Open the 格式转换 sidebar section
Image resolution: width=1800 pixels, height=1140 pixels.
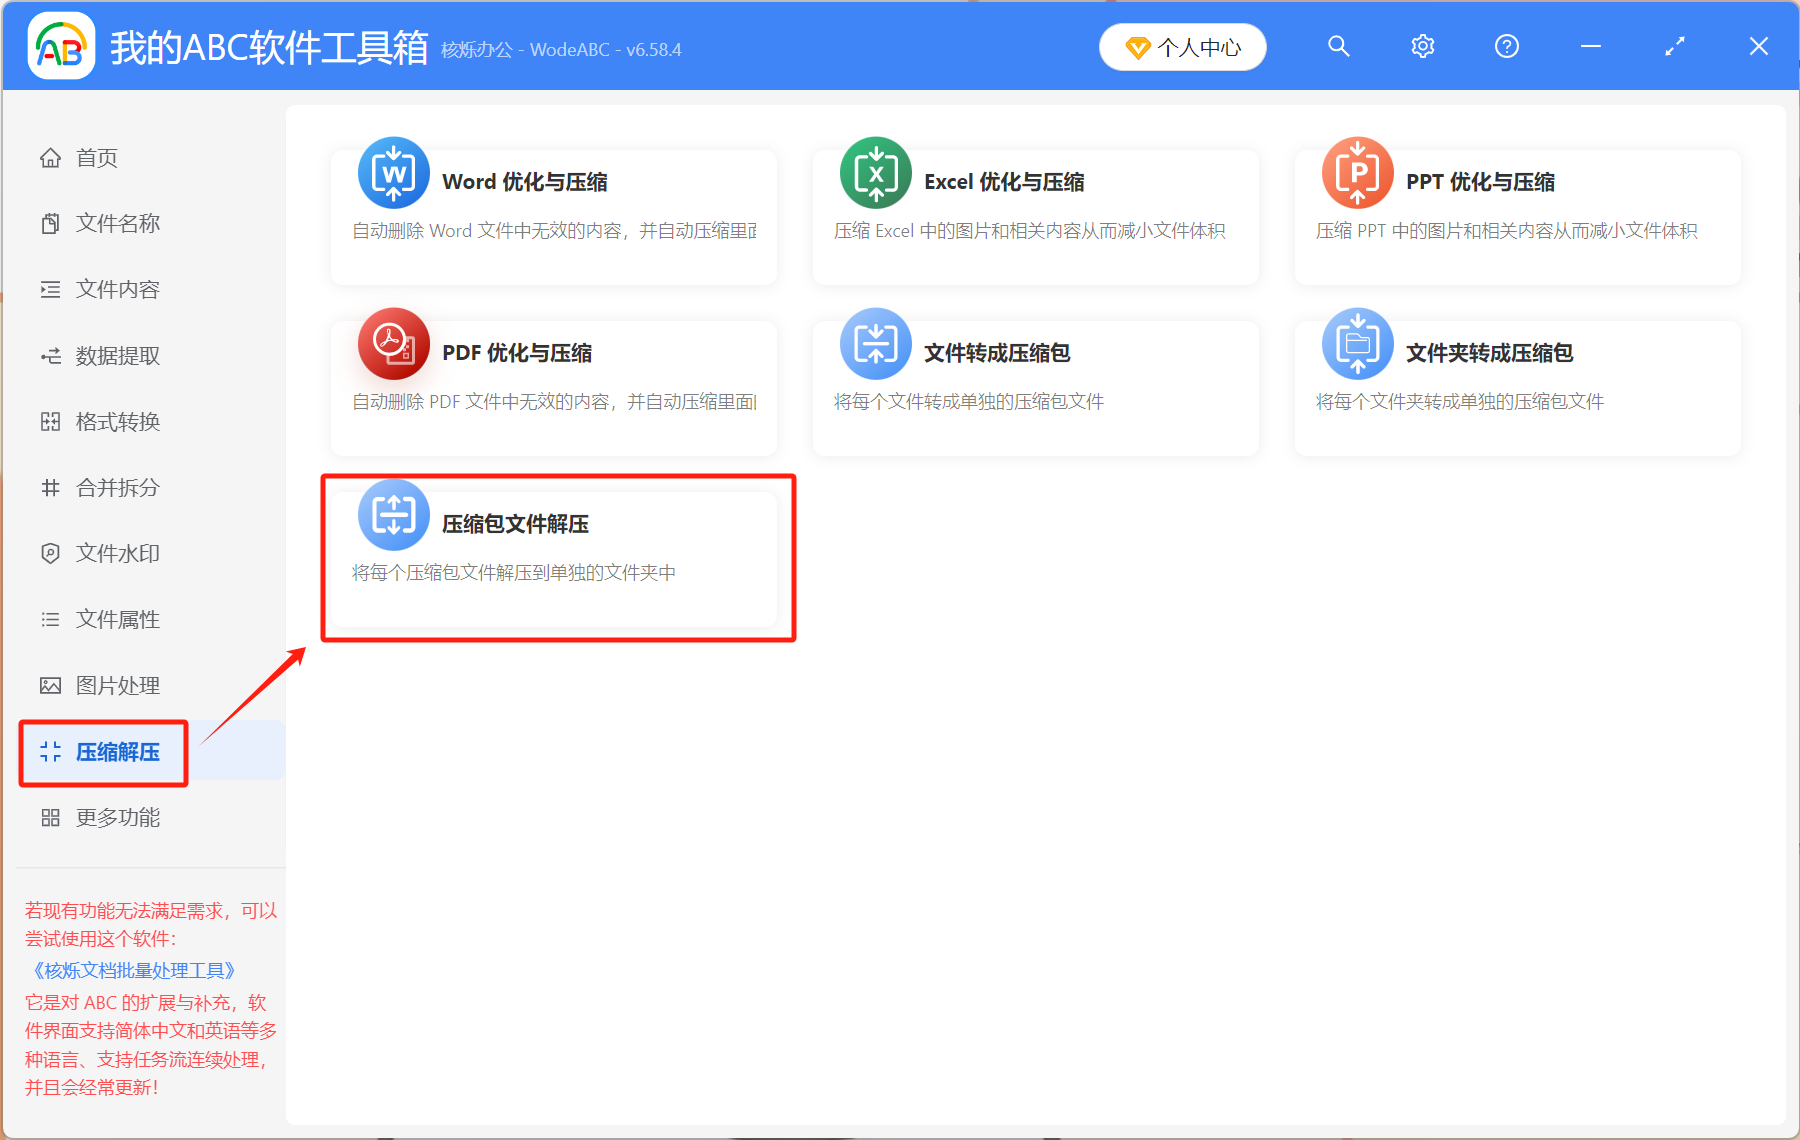tap(117, 421)
